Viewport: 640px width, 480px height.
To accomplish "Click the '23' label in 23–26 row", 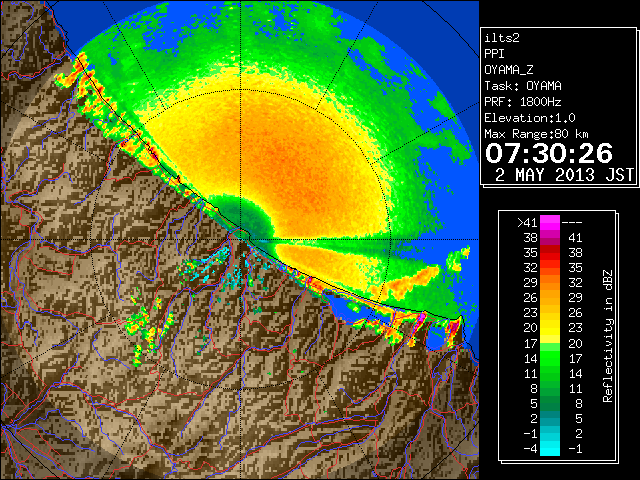I will (531, 313).
